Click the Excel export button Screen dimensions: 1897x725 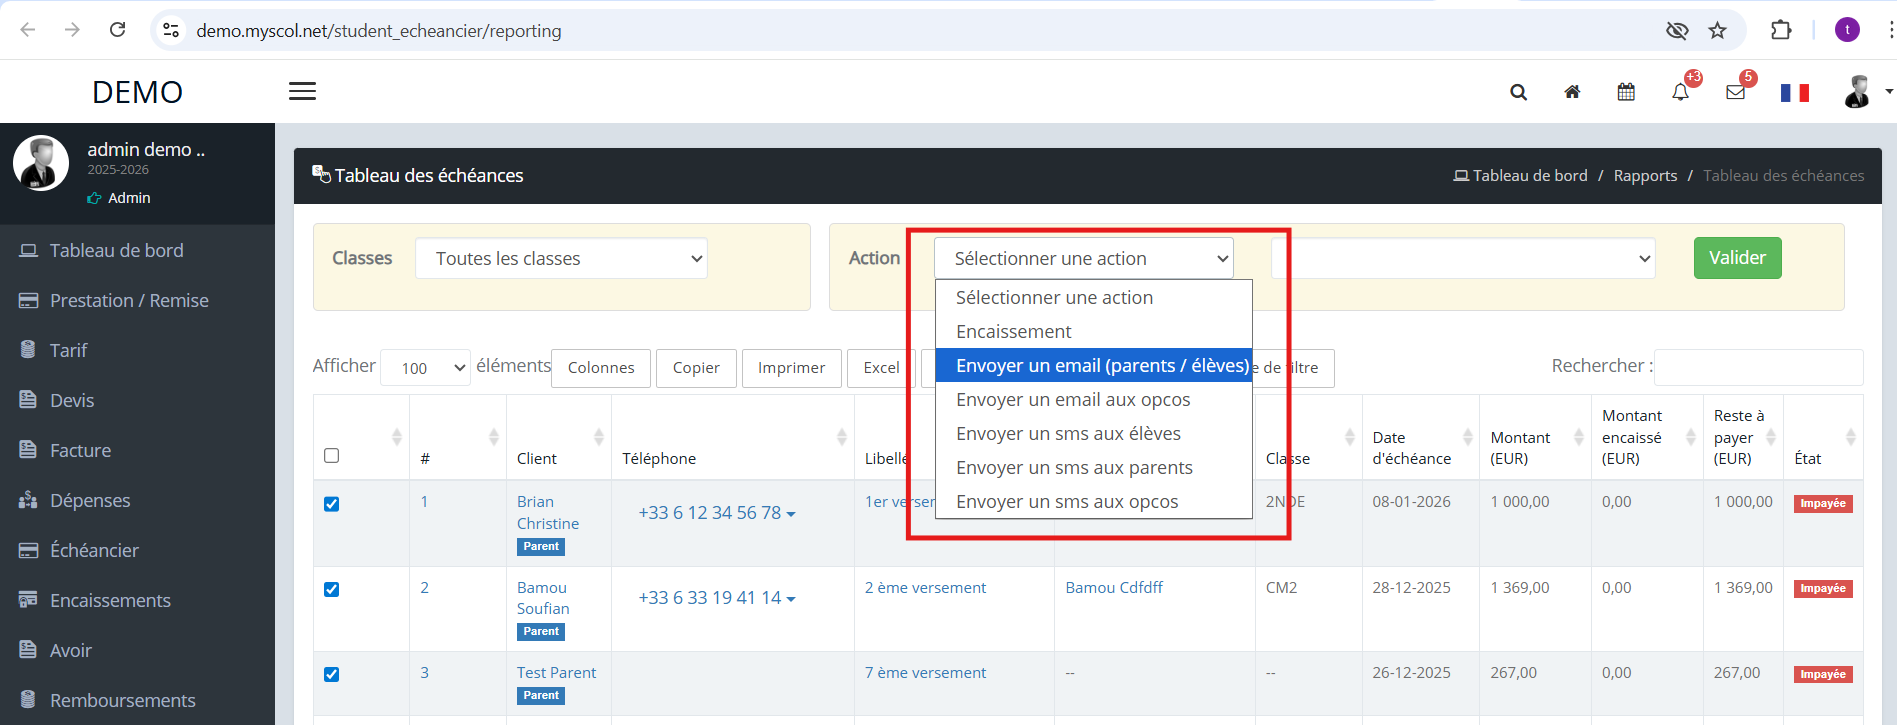[x=881, y=368]
